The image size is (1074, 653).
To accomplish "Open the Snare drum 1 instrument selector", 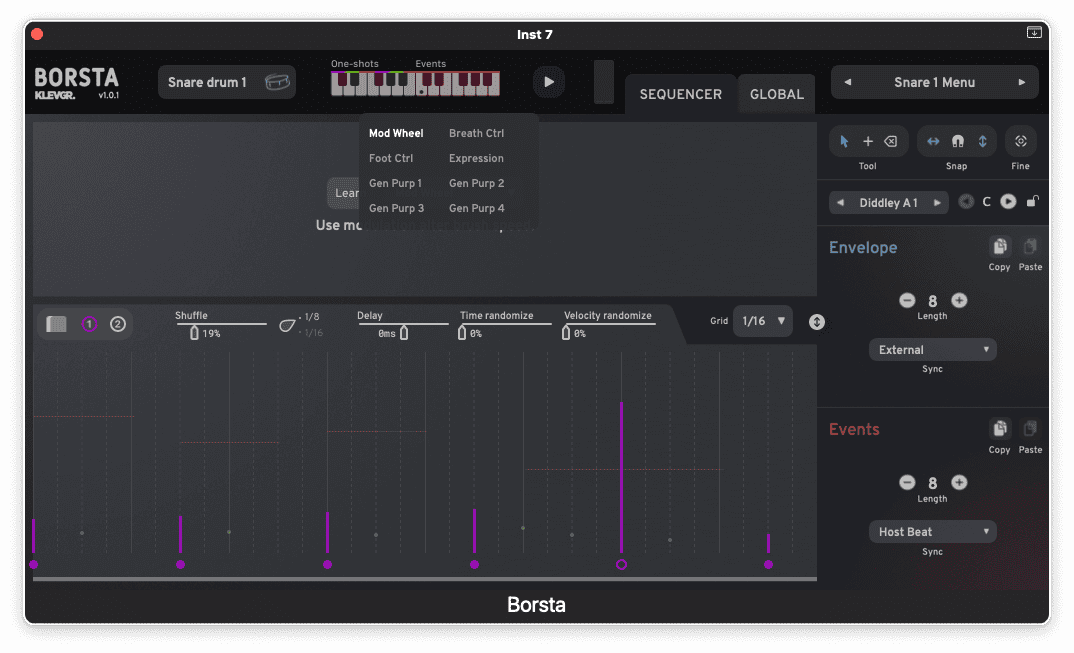I will [x=227, y=82].
